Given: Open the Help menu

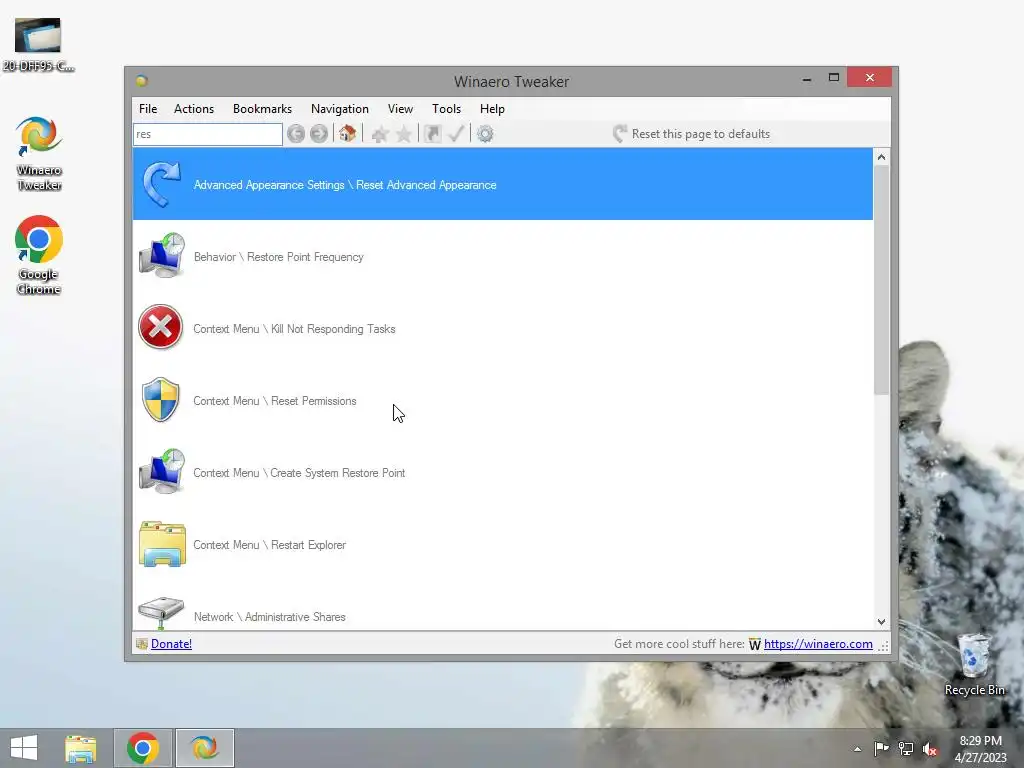Looking at the screenshot, I should (x=492, y=108).
